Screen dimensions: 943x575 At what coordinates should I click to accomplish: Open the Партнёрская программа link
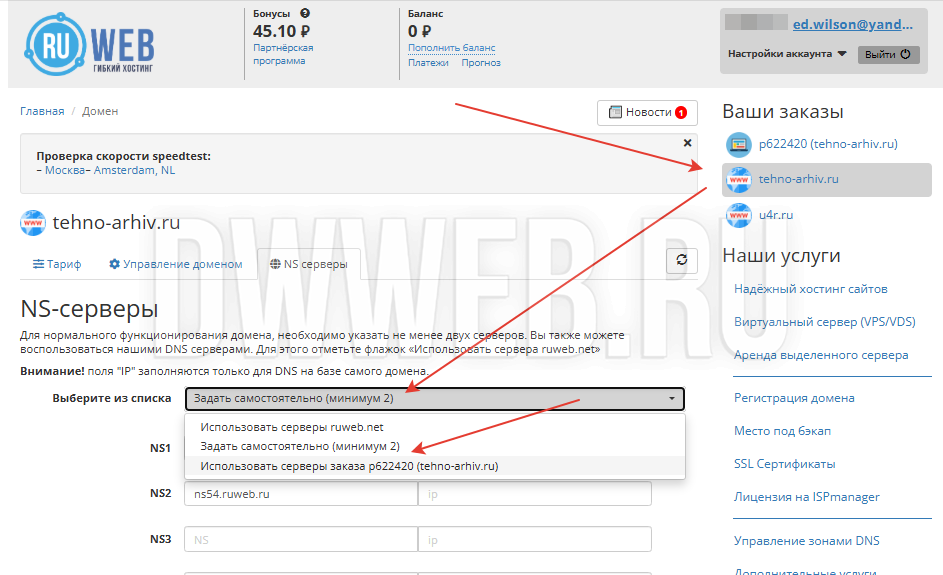pos(283,54)
